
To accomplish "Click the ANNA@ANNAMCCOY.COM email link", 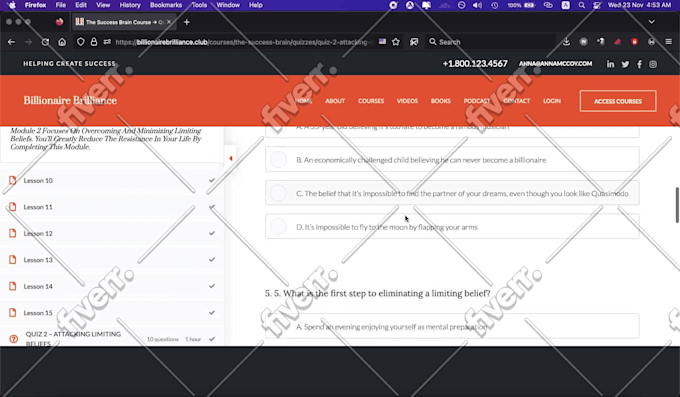I will [x=556, y=64].
